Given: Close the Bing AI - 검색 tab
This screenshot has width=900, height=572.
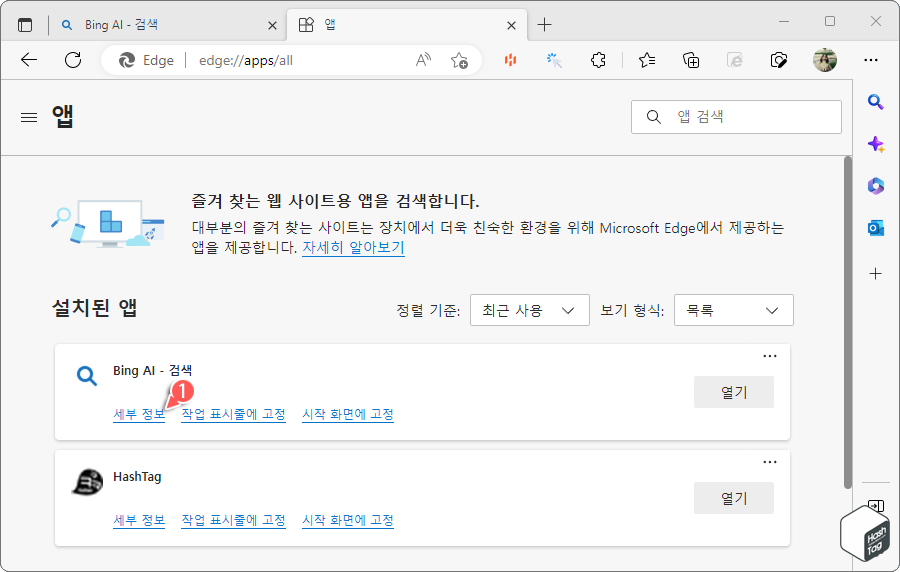Looking at the screenshot, I should (x=273, y=25).
